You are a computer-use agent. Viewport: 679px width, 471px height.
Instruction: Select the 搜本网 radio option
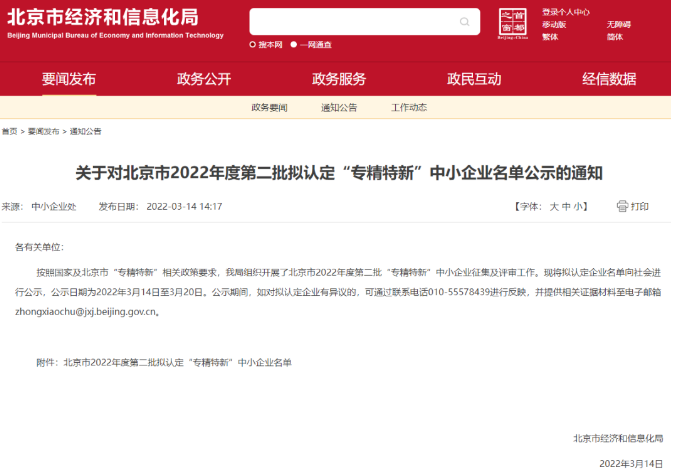coord(252,45)
